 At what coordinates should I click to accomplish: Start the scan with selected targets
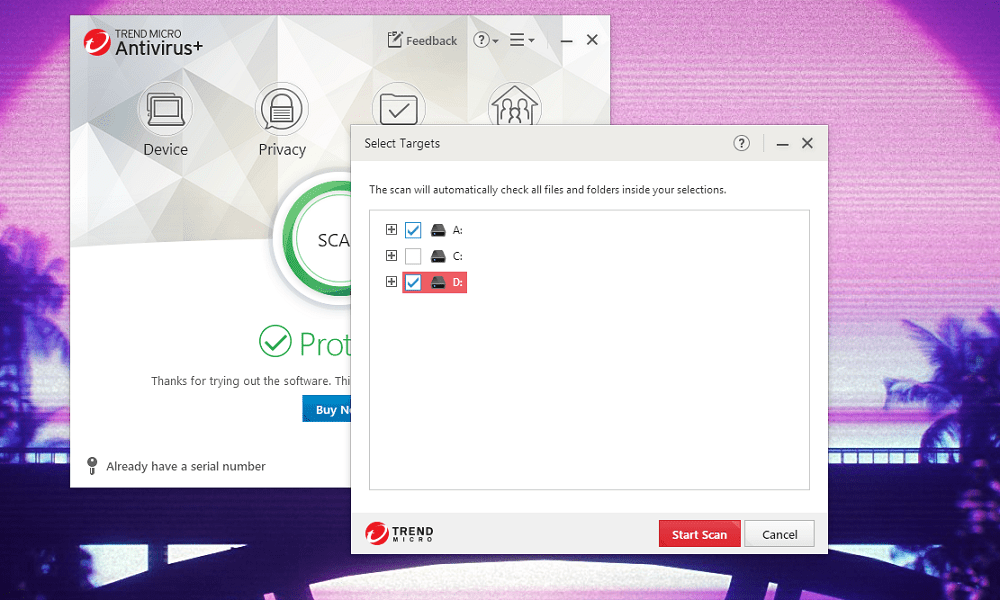(x=699, y=534)
